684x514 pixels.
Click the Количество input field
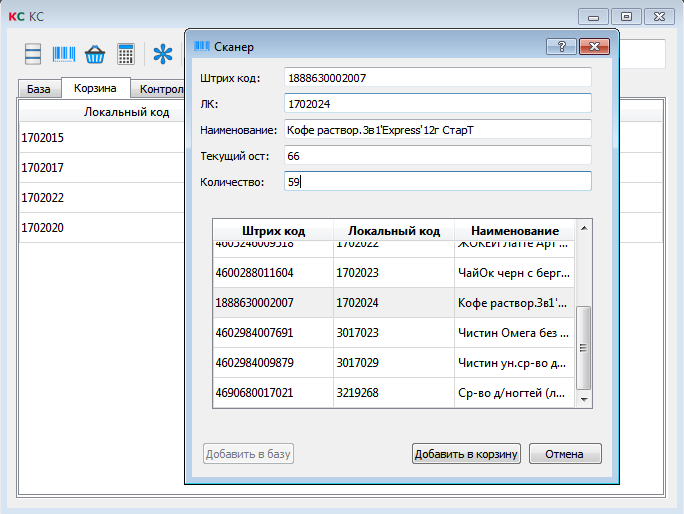[x=438, y=182]
